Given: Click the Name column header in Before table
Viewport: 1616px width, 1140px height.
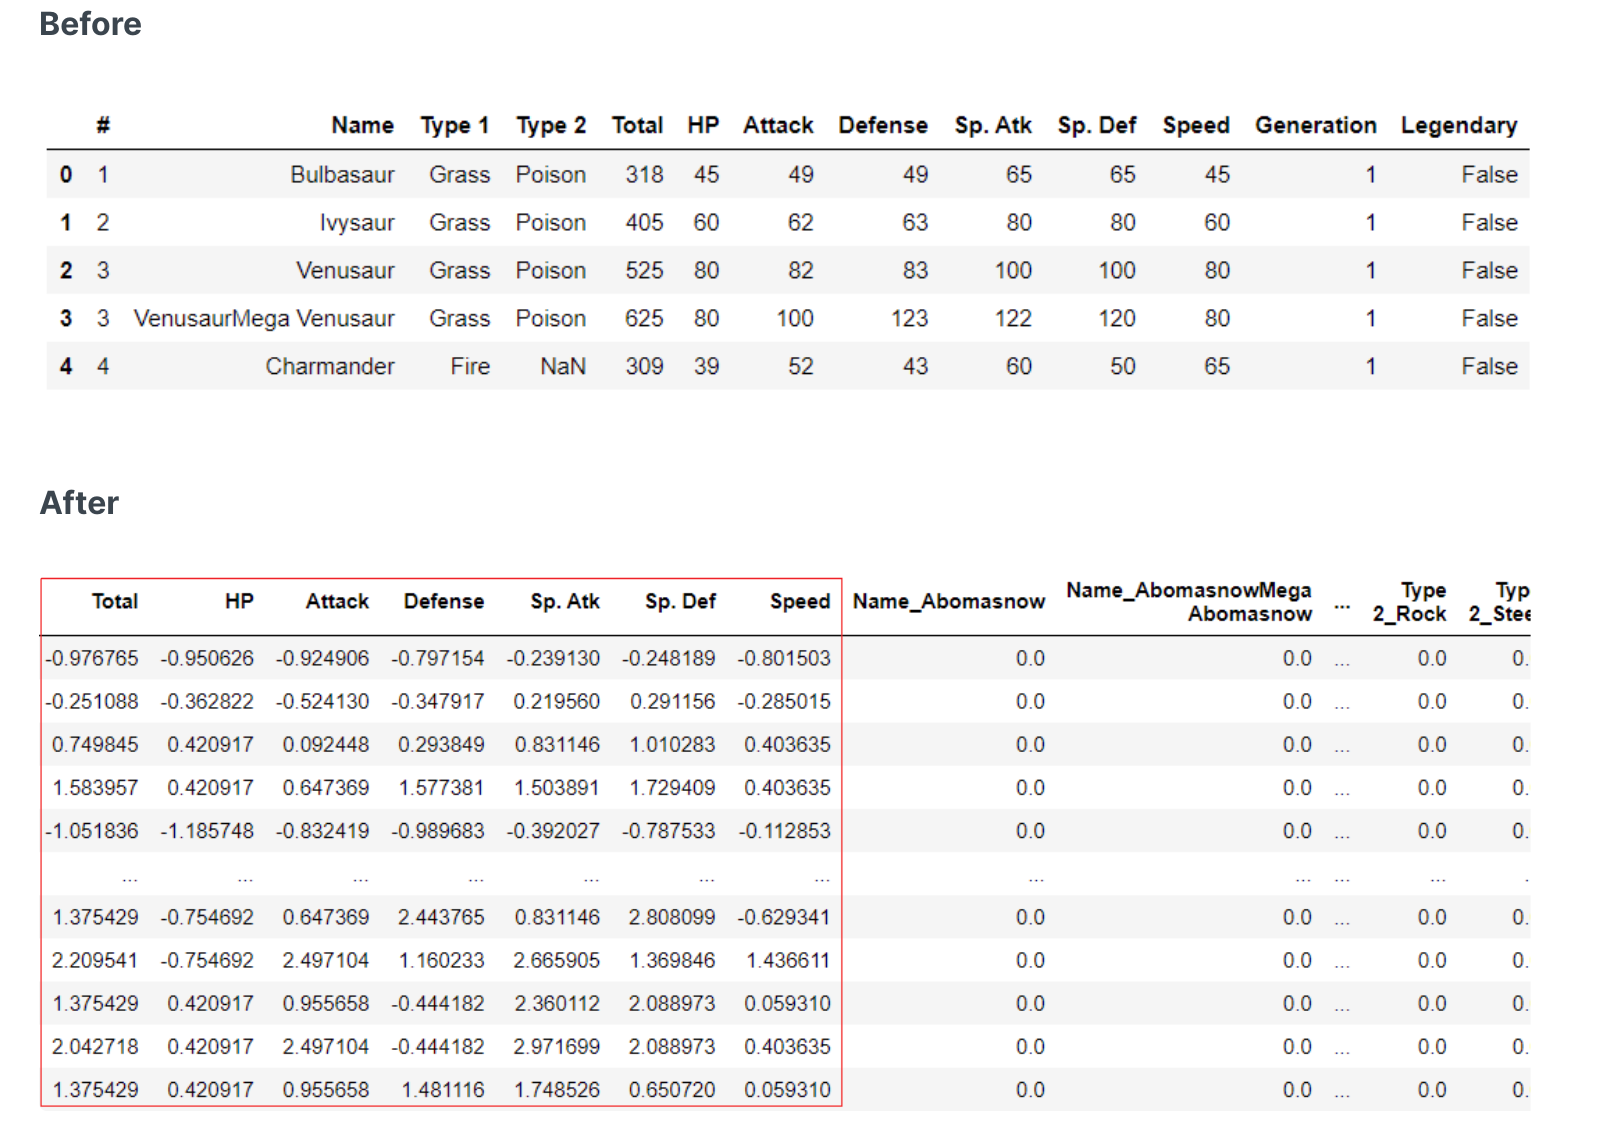Looking at the screenshot, I should (362, 125).
